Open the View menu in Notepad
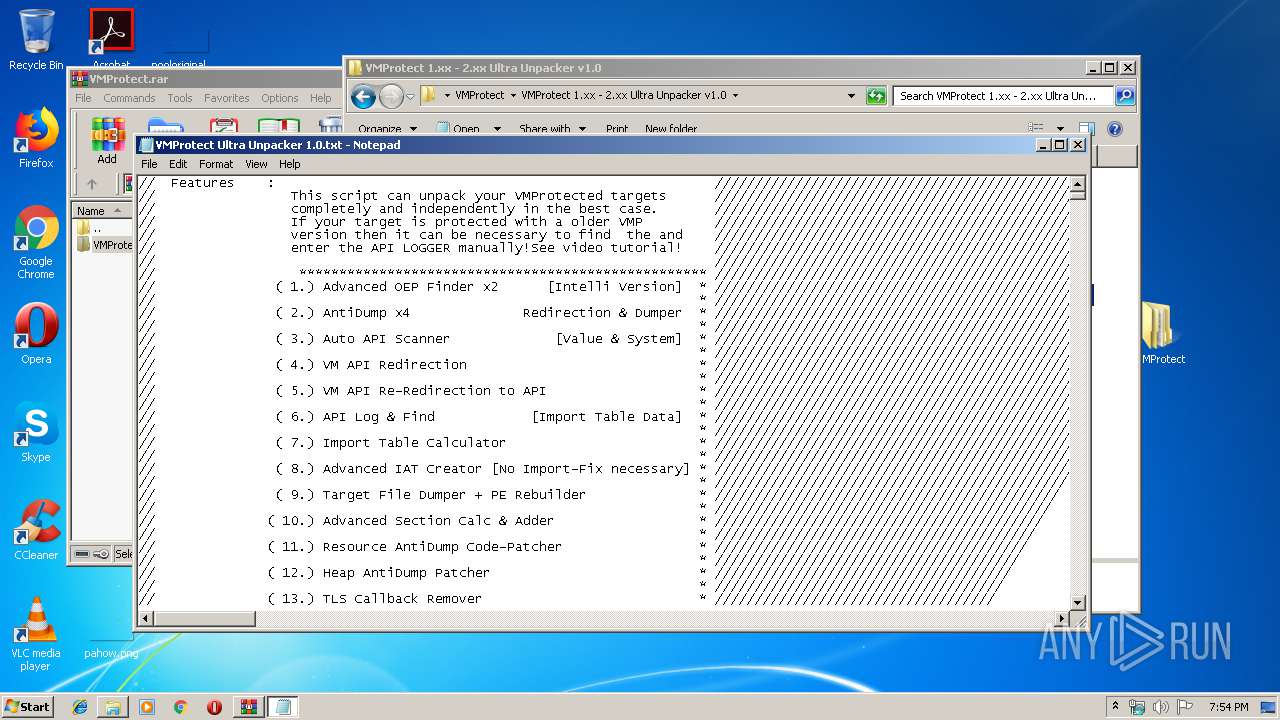This screenshot has width=1280, height=720. coord(256,164)
